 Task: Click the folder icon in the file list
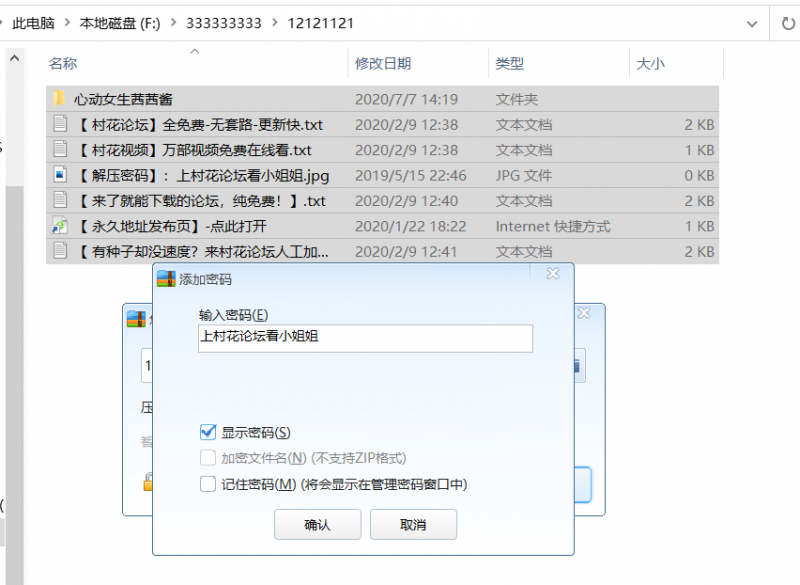coord(59,99)
